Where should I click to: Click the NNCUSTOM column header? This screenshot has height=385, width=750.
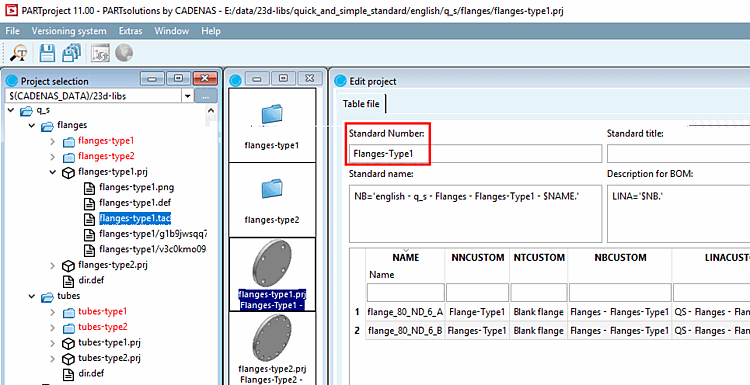pos(477,258)
